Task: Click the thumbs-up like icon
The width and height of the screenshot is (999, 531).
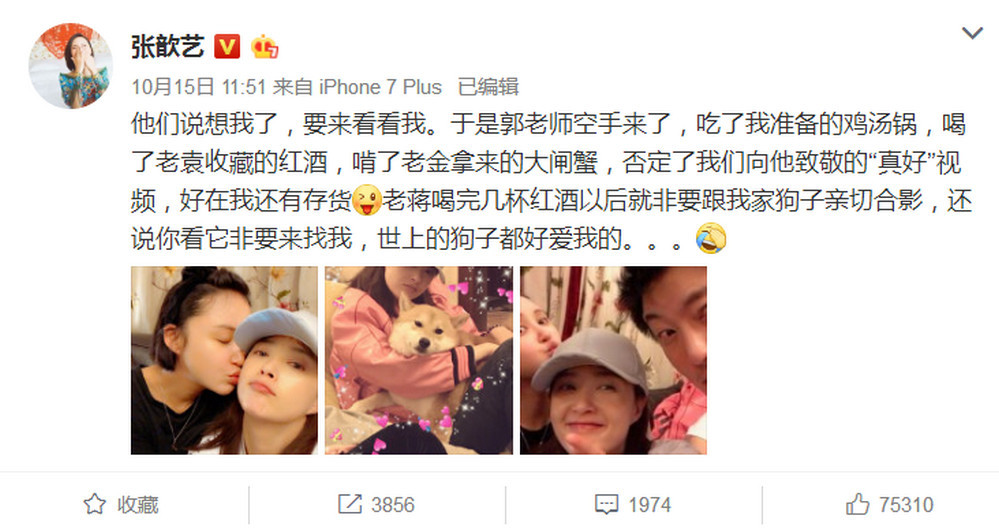Action: (858, 504)
